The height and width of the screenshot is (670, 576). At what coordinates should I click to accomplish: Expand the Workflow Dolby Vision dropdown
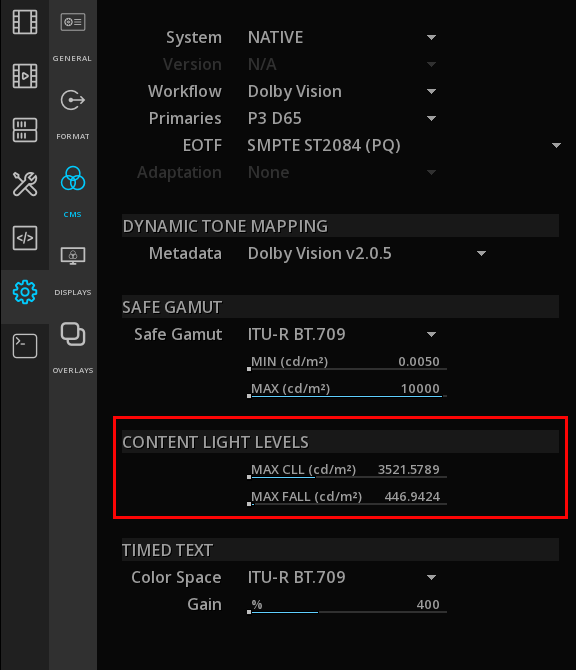[342, 91]
